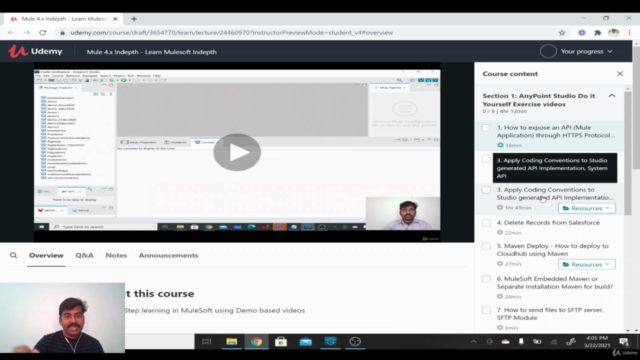
Task: Check lecture 5 Maven Deploy
Action: pos(486,246)
